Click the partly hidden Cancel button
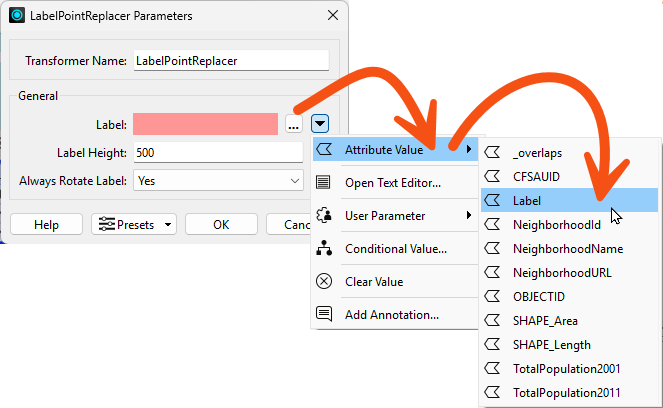This screenshot has height=408, width=663. coord(289,224)
